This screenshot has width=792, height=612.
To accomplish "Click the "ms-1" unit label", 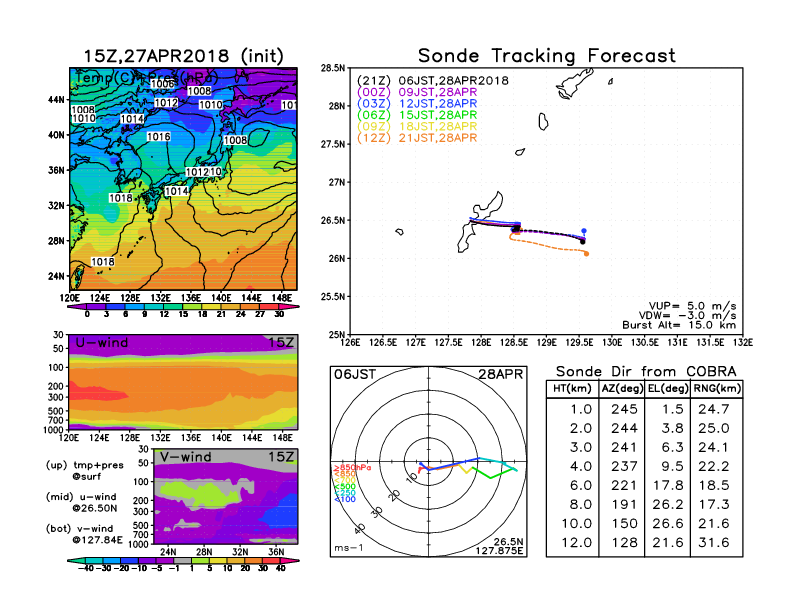I will click(349, 548).
